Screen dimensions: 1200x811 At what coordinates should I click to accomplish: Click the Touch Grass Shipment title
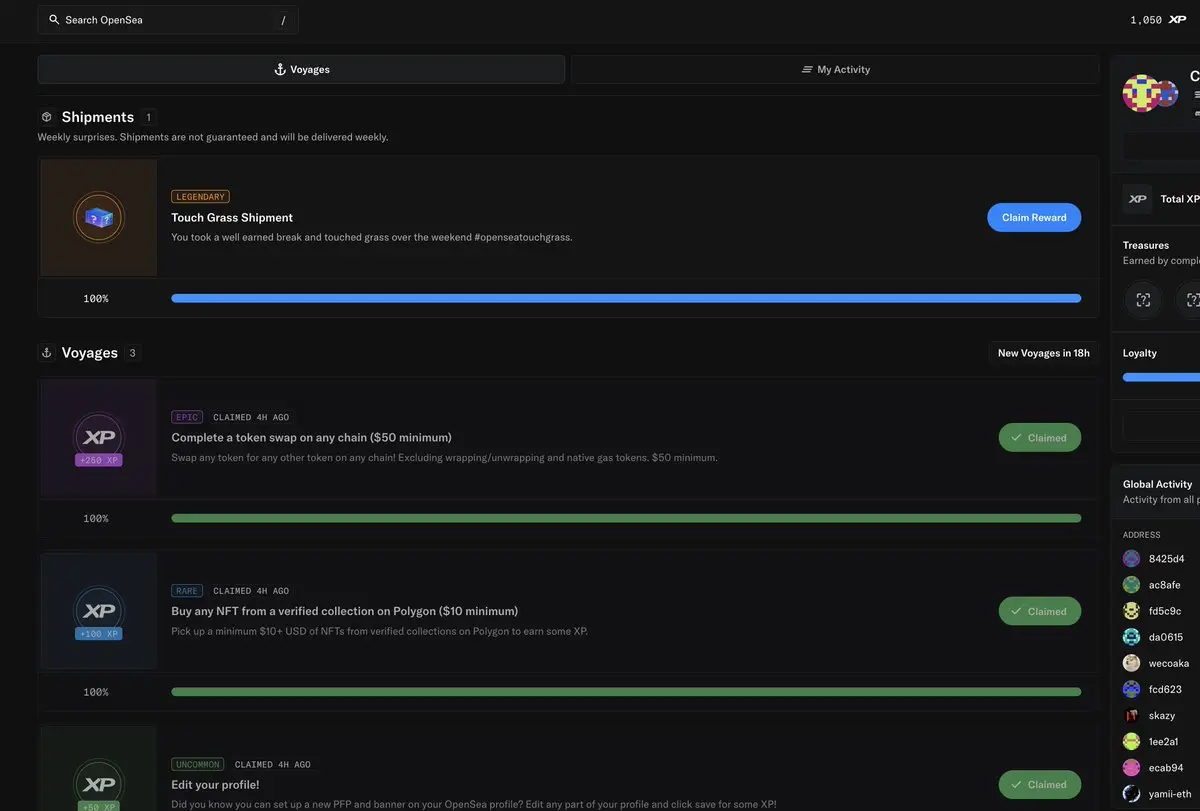(232, 217)
